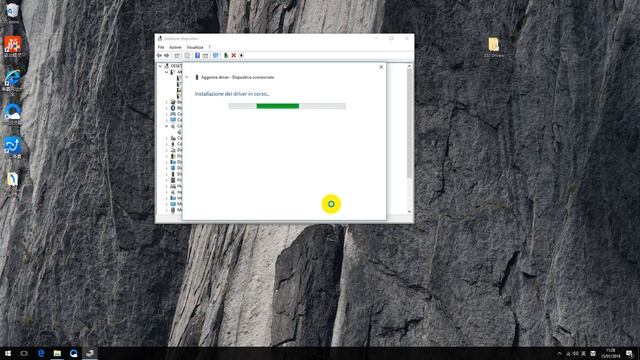Click the down-arrow icon after the red X
Image resolution: width=640 pixels, height=360 pixels.
click(x=241, y=56)
